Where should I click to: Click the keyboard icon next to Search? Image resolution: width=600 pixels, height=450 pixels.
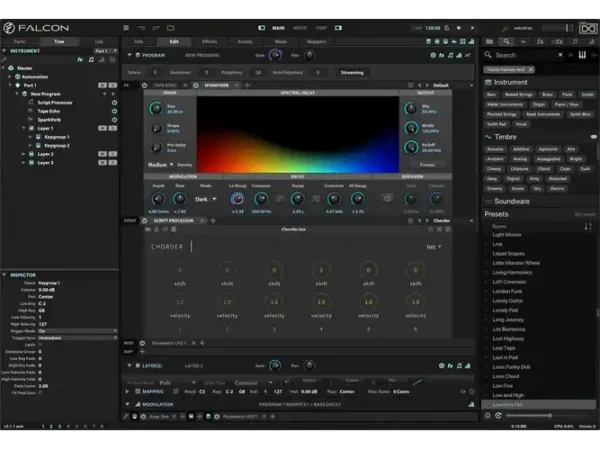click(582, 55)
